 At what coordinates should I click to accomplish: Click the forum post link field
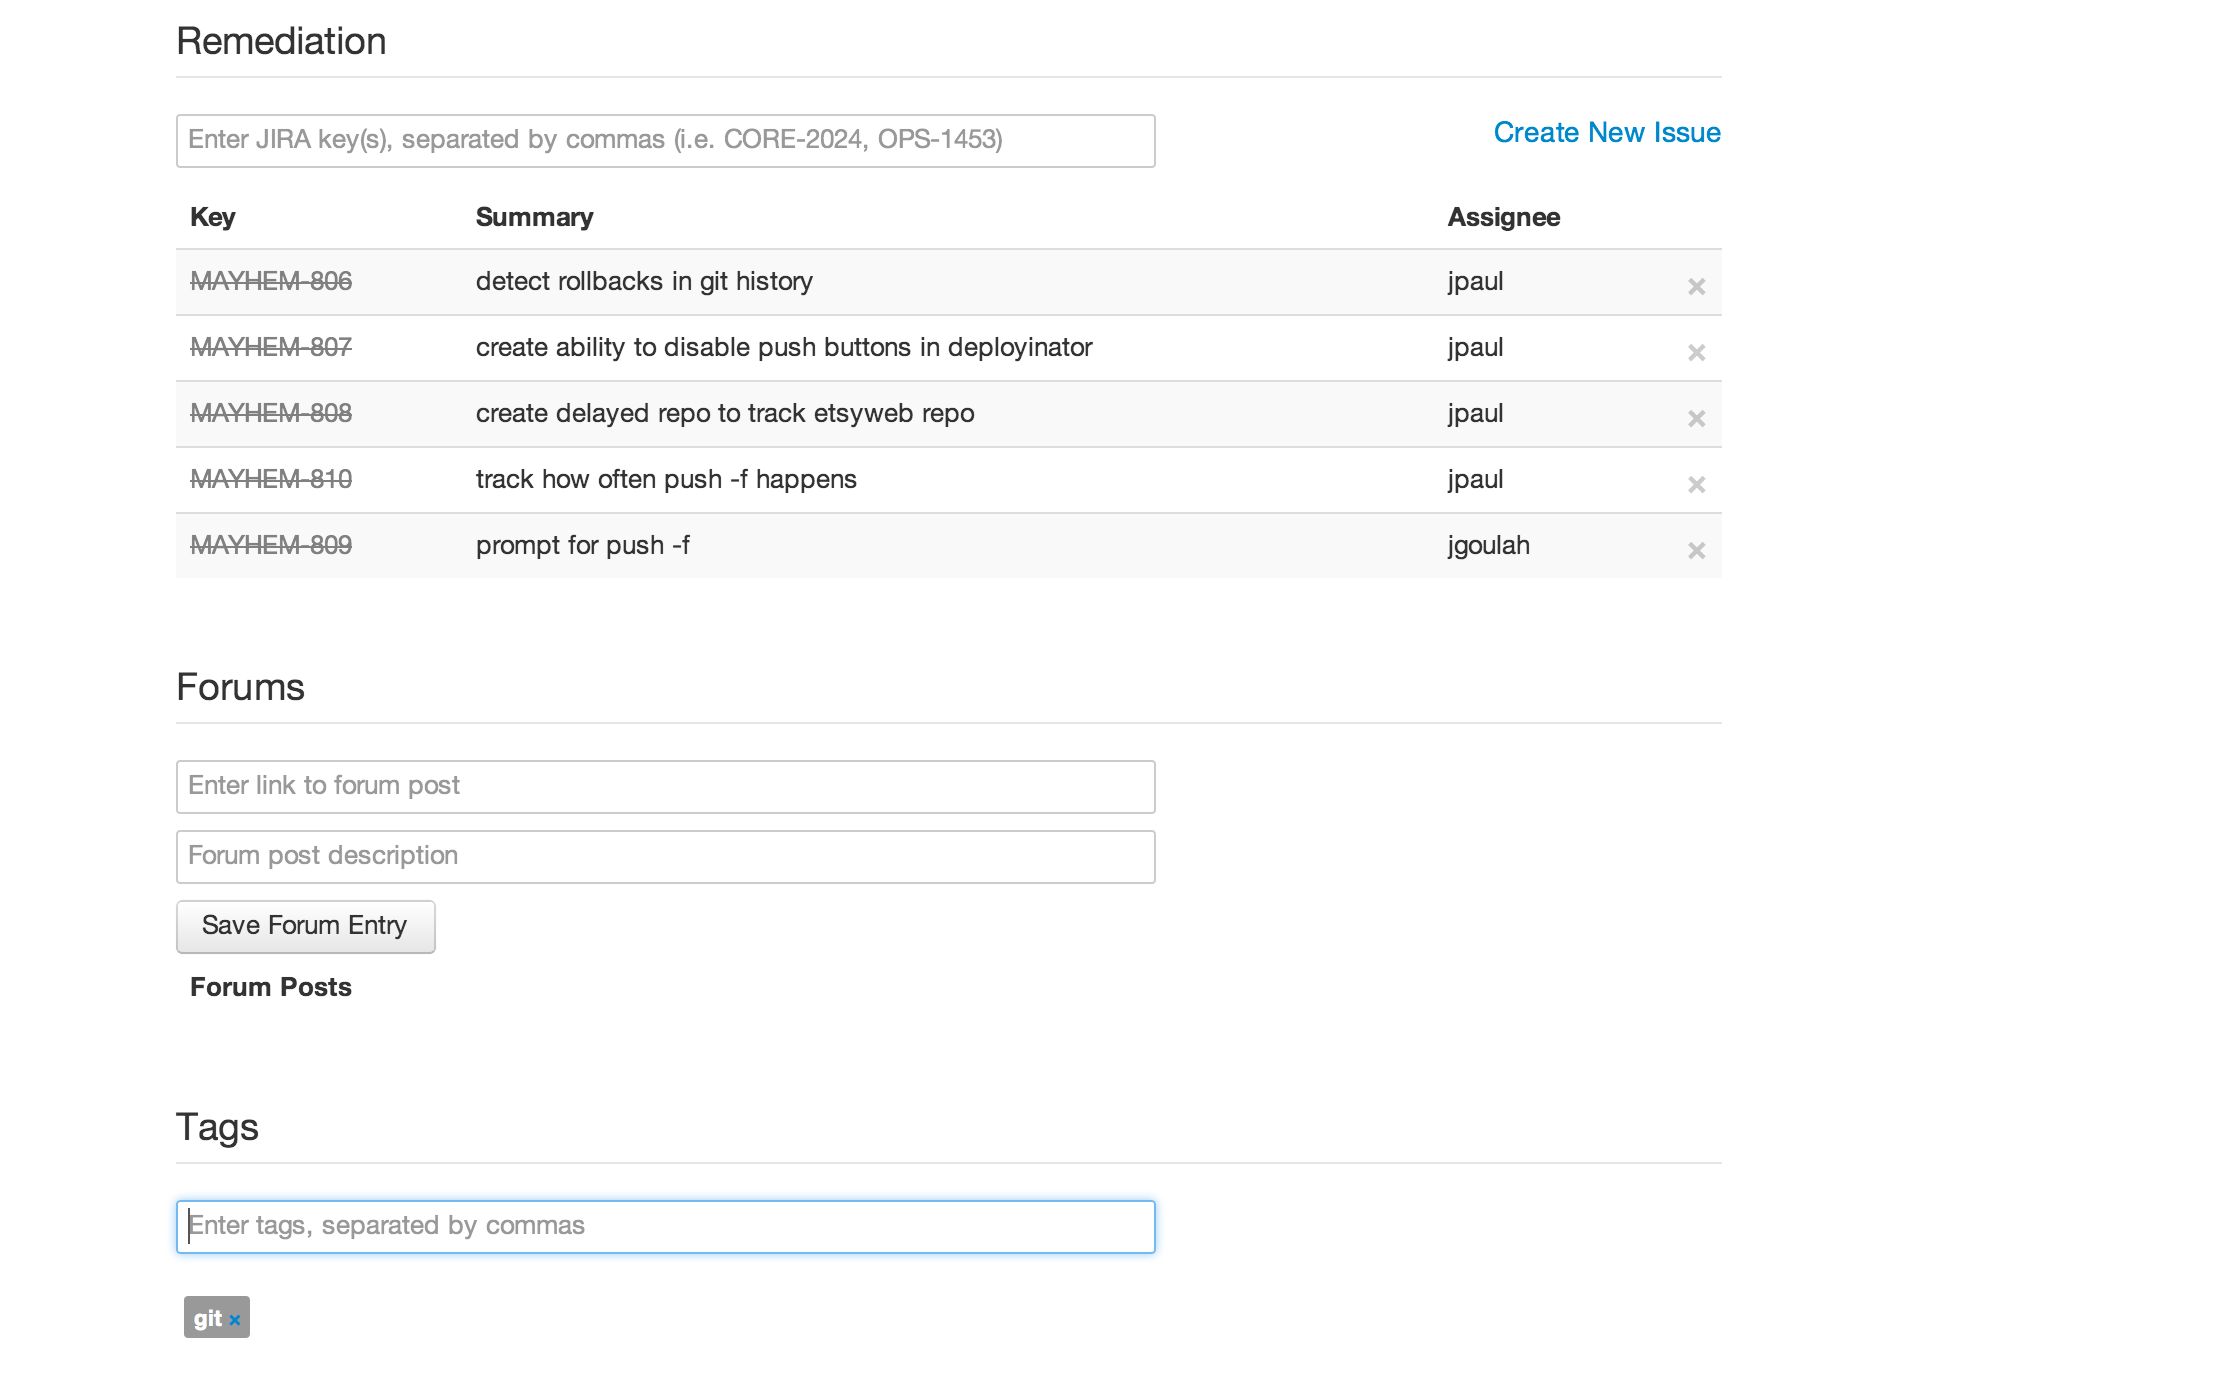pyautogui.click(x=665, y=787)
